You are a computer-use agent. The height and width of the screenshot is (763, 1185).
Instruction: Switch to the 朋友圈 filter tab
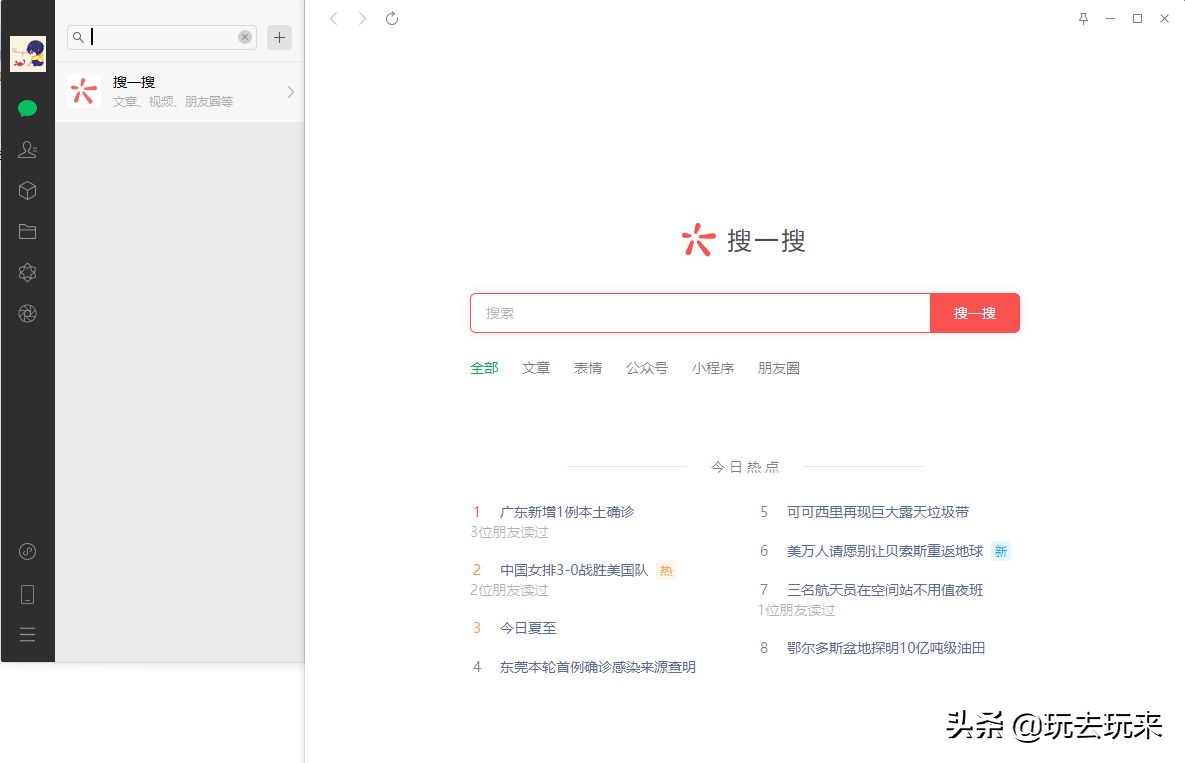pyautogui.click(x=779, y=368)
